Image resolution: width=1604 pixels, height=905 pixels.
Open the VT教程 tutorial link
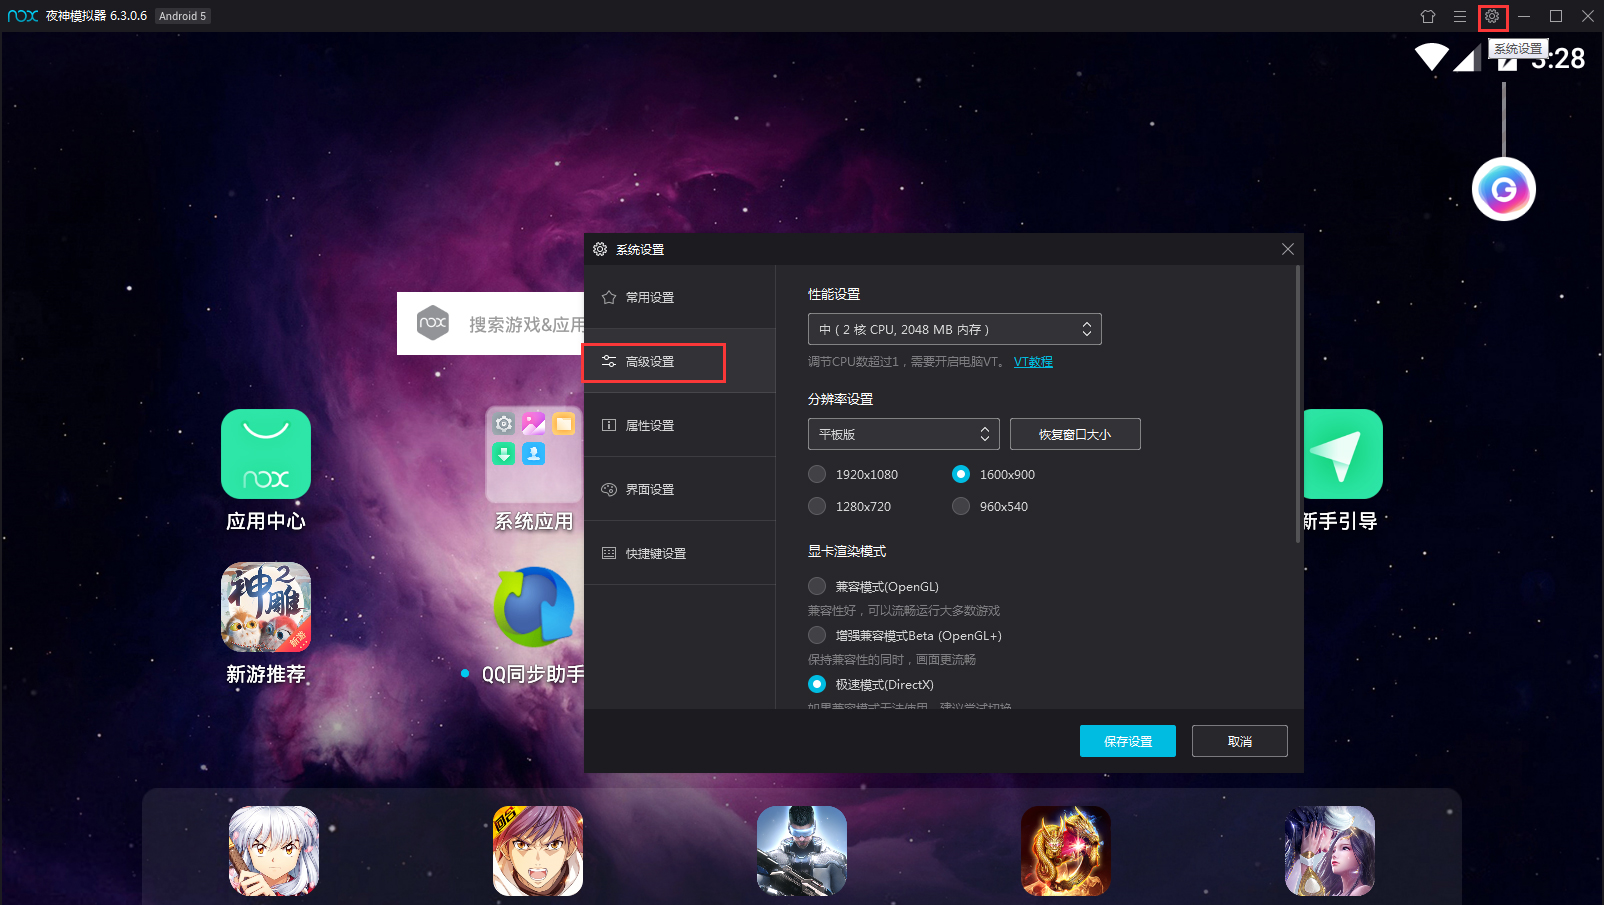point(1033,361)
